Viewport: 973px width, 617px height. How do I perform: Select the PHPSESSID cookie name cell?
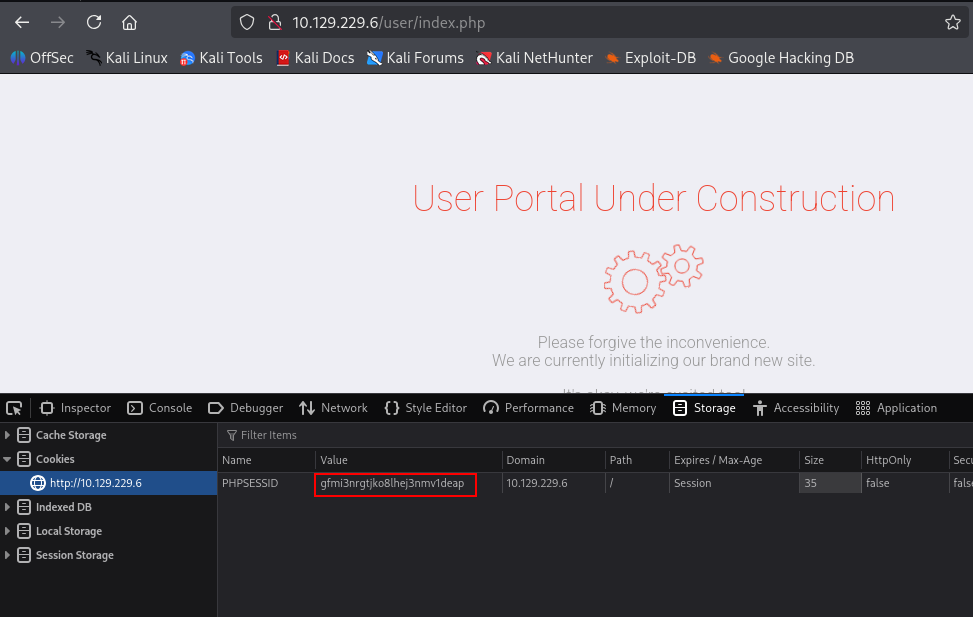click(266, 483)
